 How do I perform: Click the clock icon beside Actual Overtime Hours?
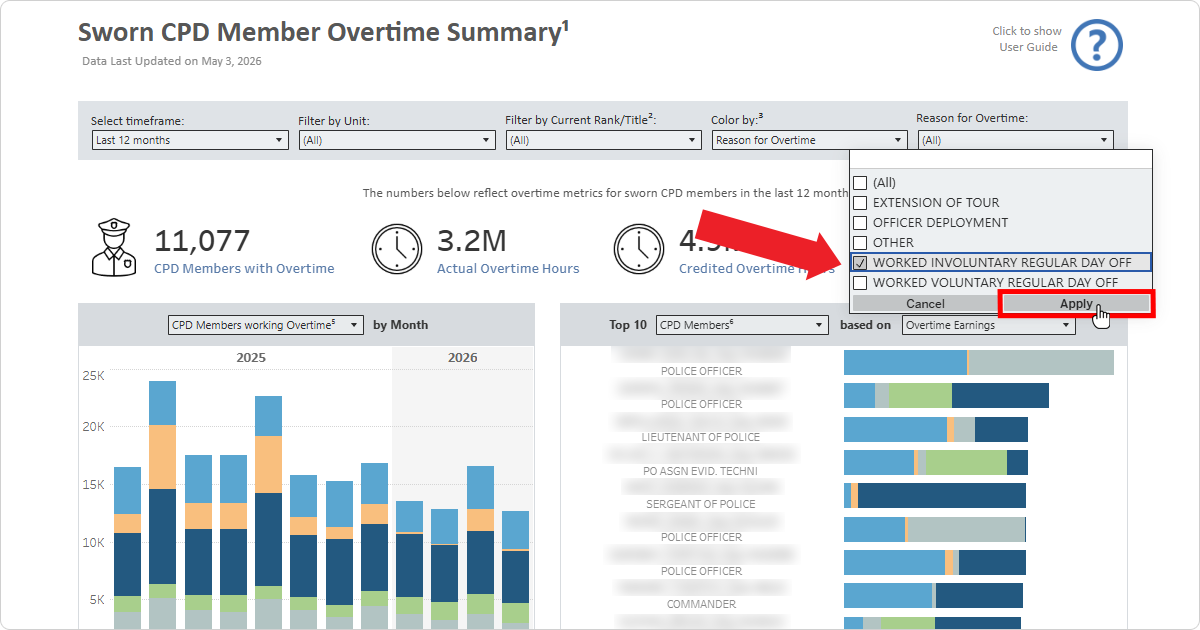pos(398,249)
